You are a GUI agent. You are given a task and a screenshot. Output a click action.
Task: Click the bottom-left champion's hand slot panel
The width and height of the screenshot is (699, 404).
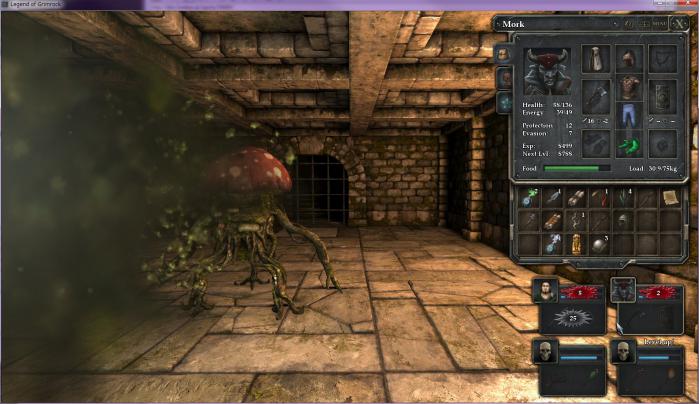572,379
